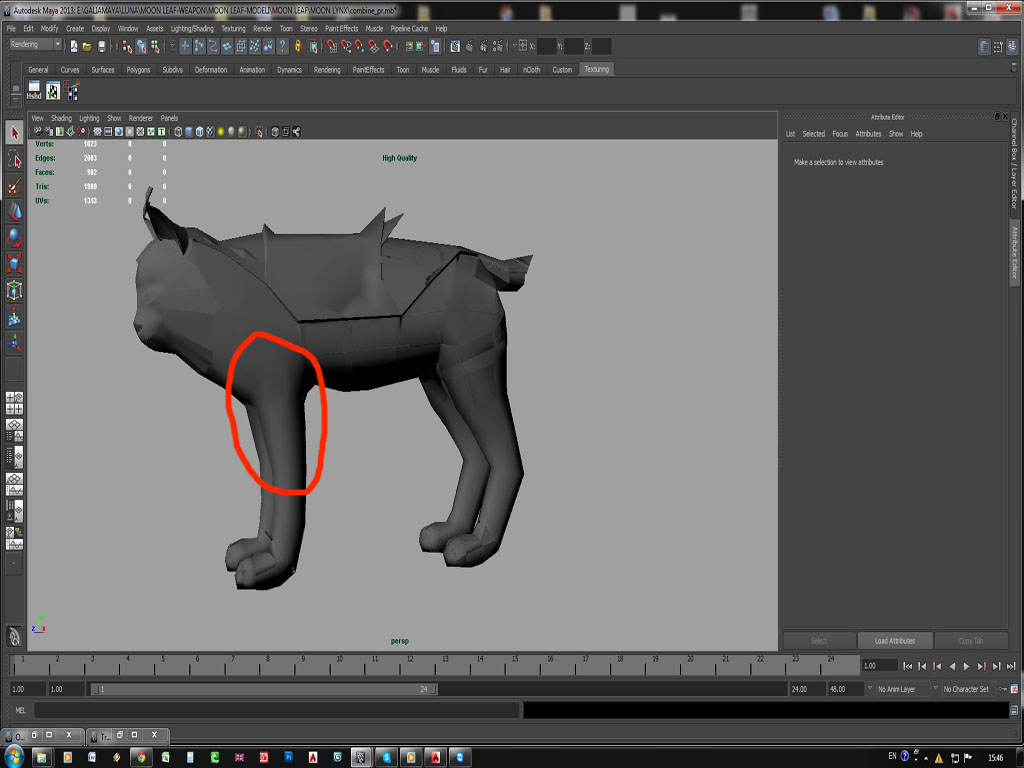This screenshot has height=768, width=1024.
Task: Select the Rotate tool
Action: coord(14,238)
